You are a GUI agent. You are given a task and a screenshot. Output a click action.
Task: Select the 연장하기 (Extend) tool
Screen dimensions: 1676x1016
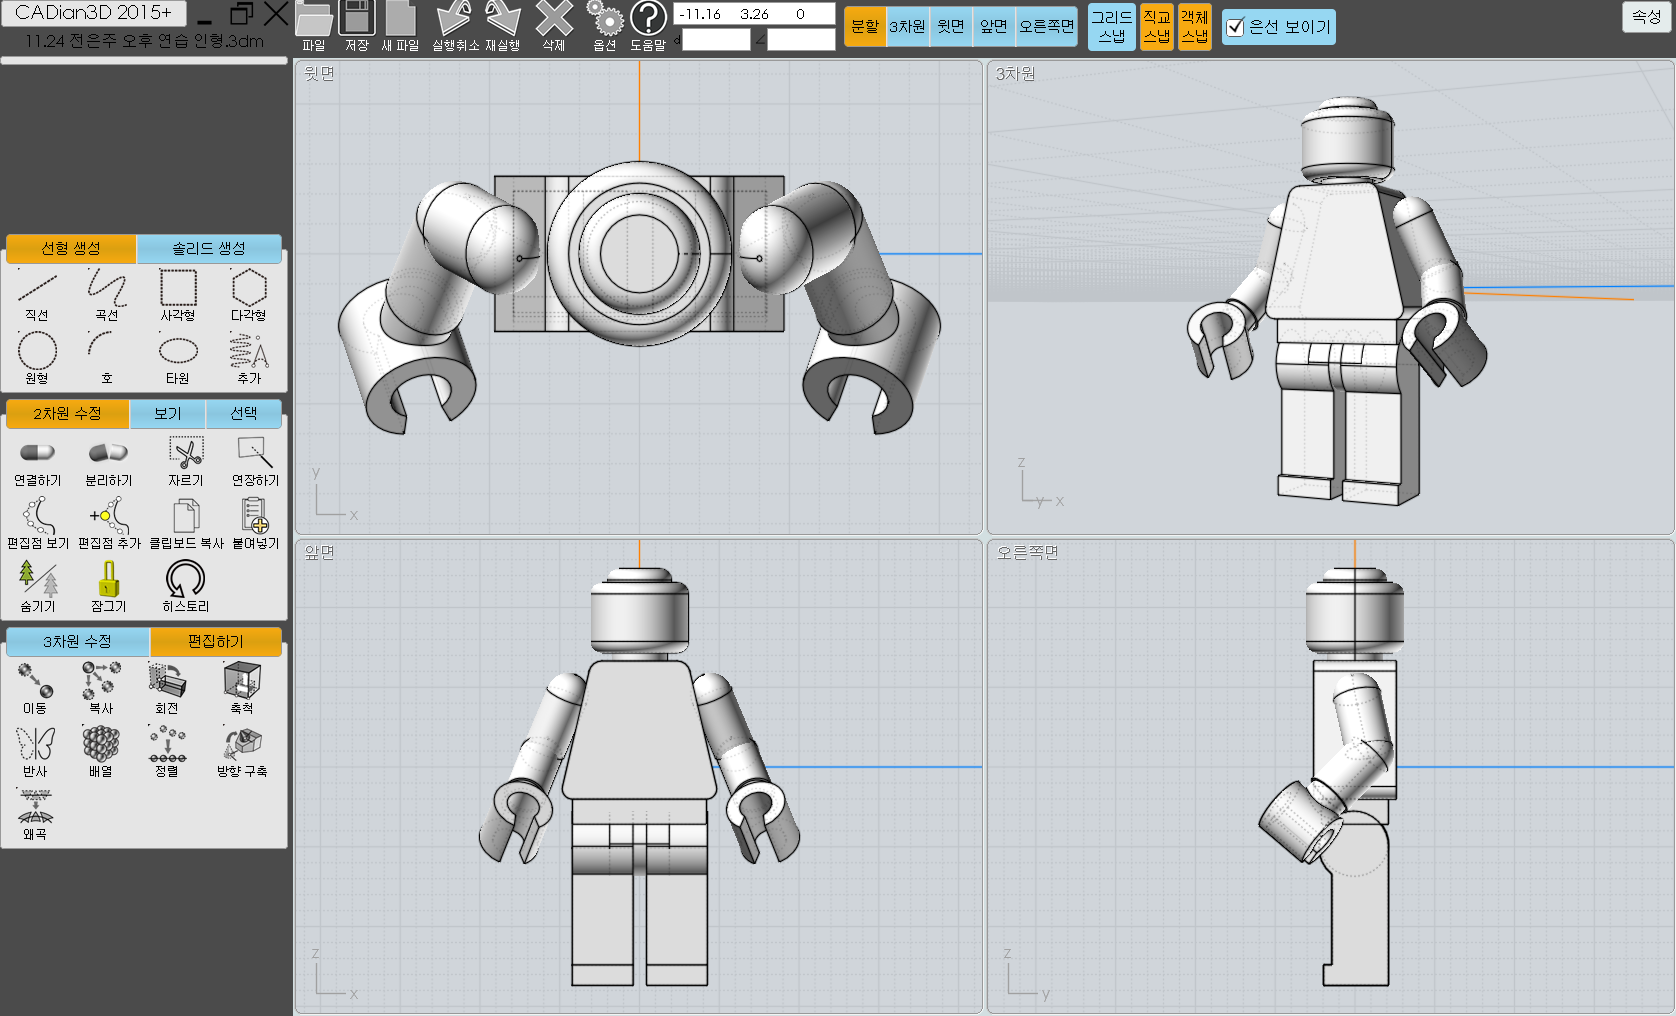point(255,453)
